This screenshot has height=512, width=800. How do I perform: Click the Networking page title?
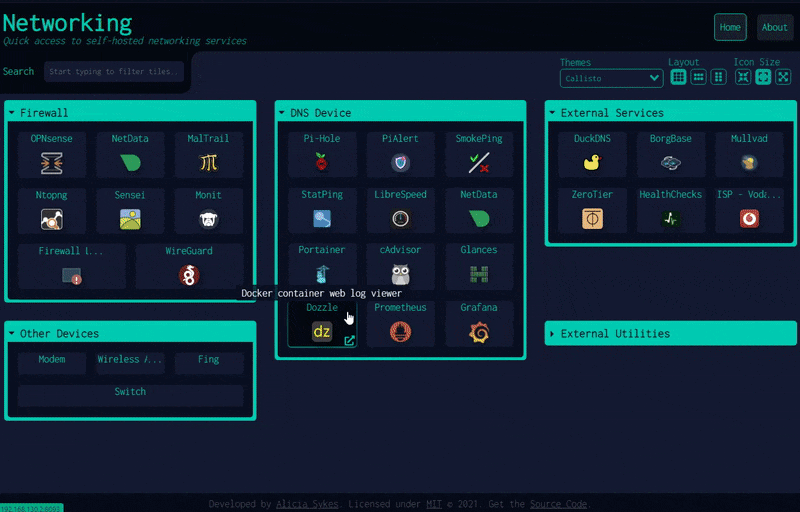[67, 23]
